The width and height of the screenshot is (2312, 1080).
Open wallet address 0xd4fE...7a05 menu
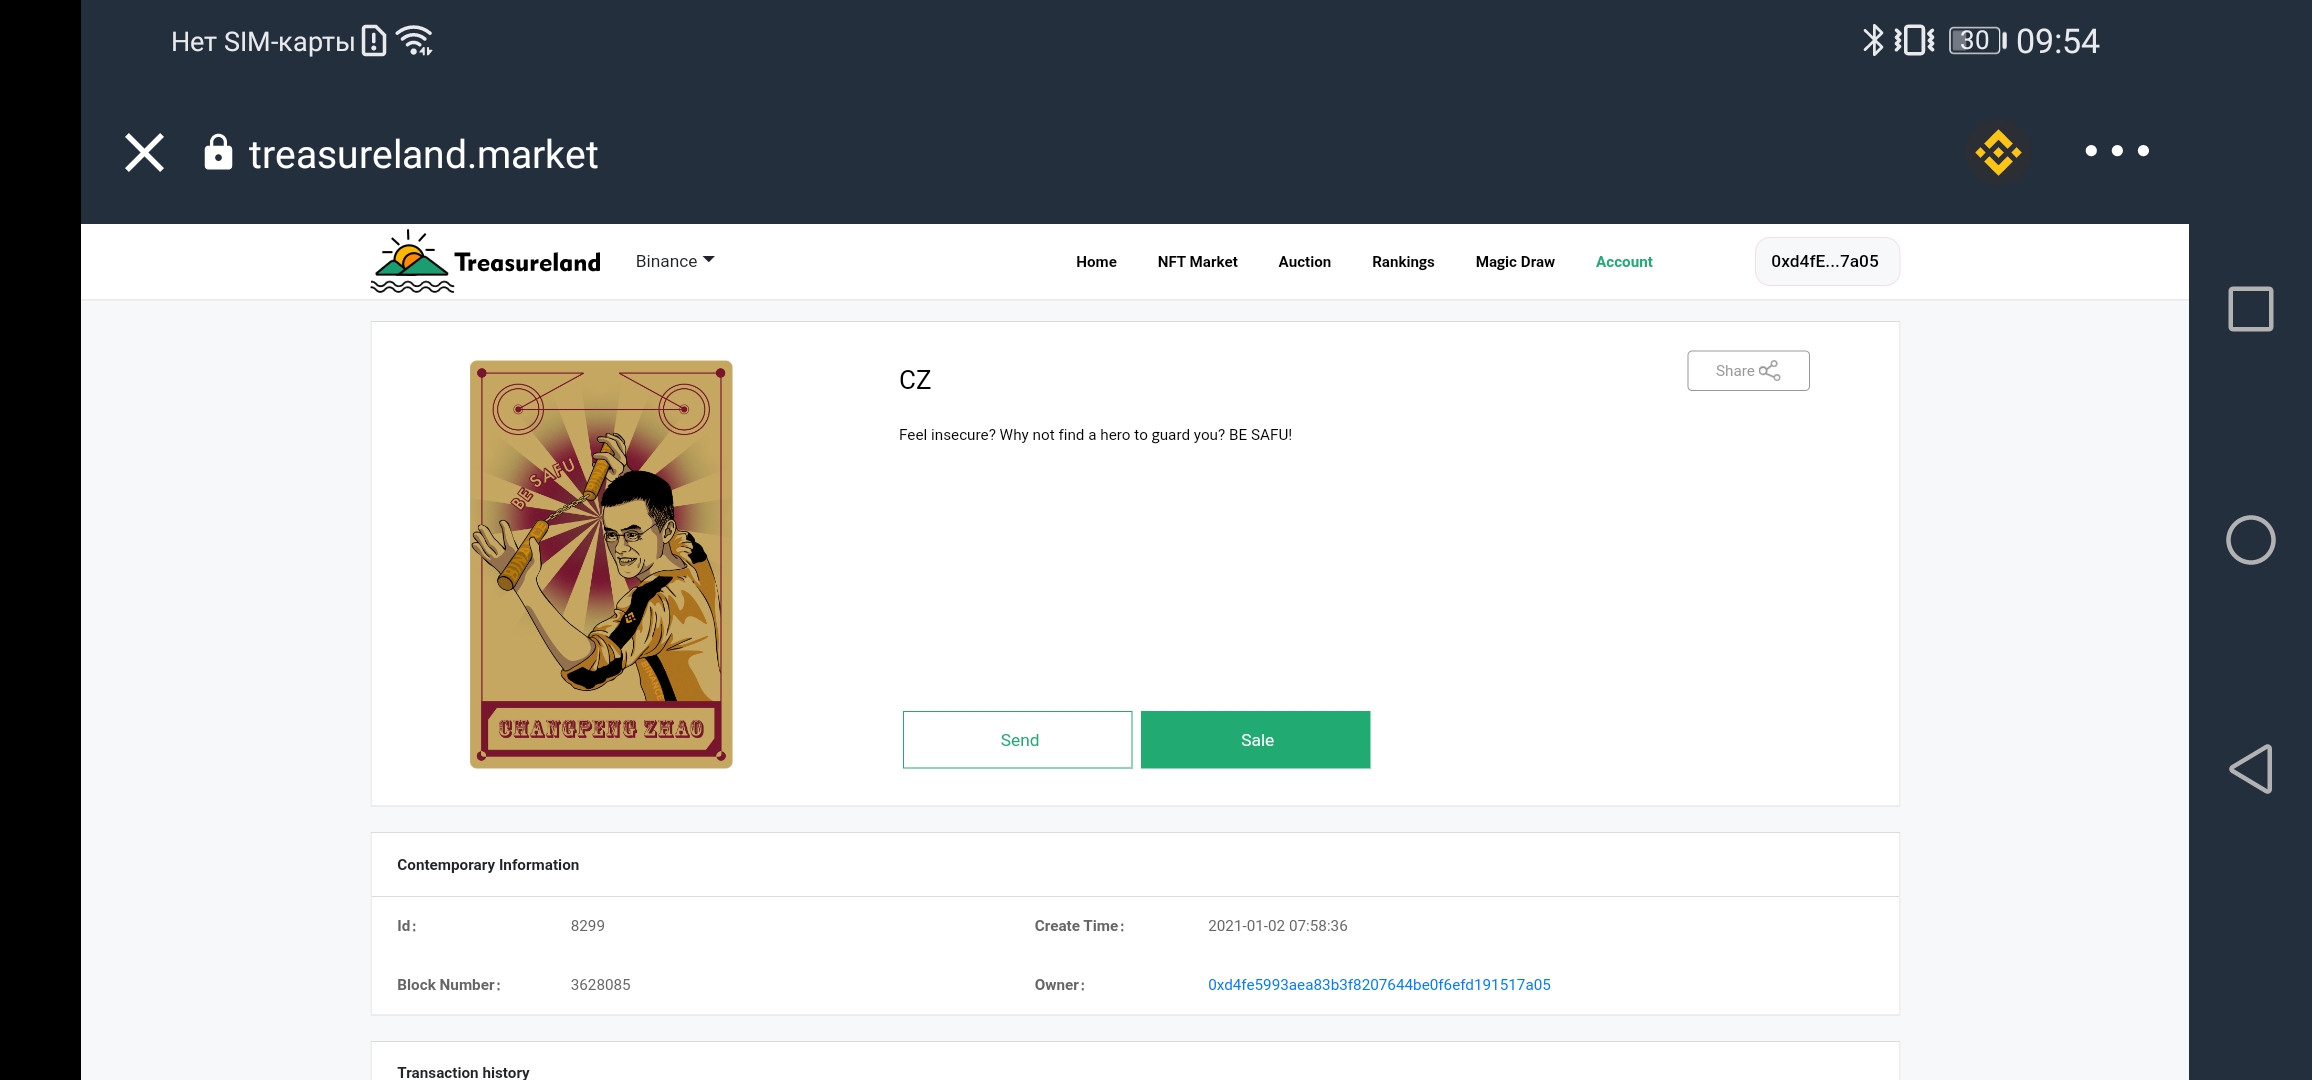click(x=1825, y=262)
